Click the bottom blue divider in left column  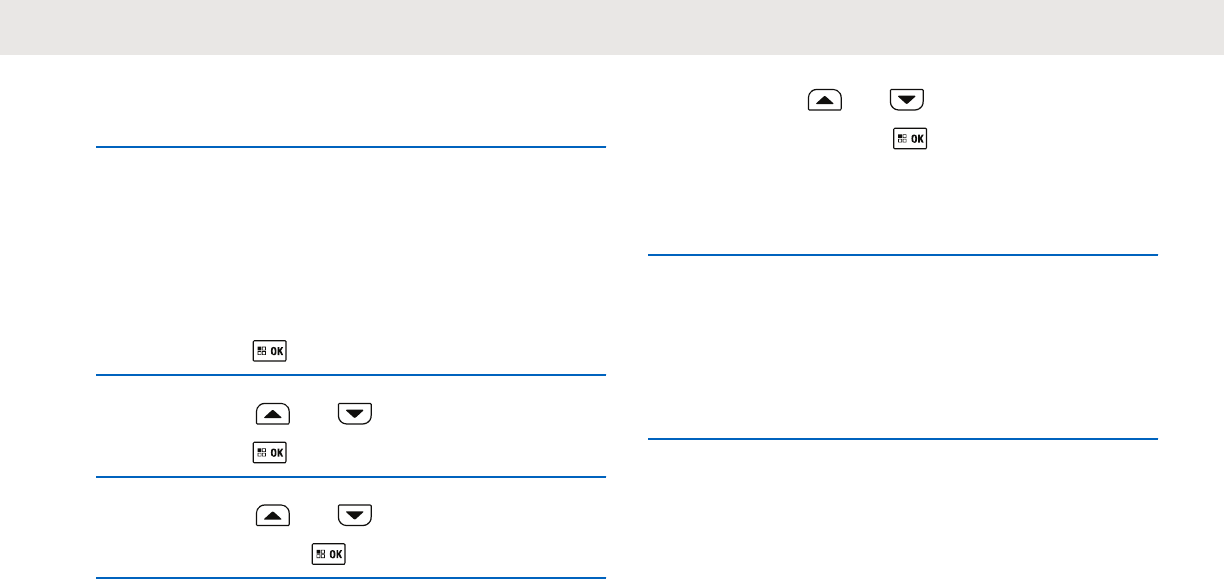coord(351,577)
